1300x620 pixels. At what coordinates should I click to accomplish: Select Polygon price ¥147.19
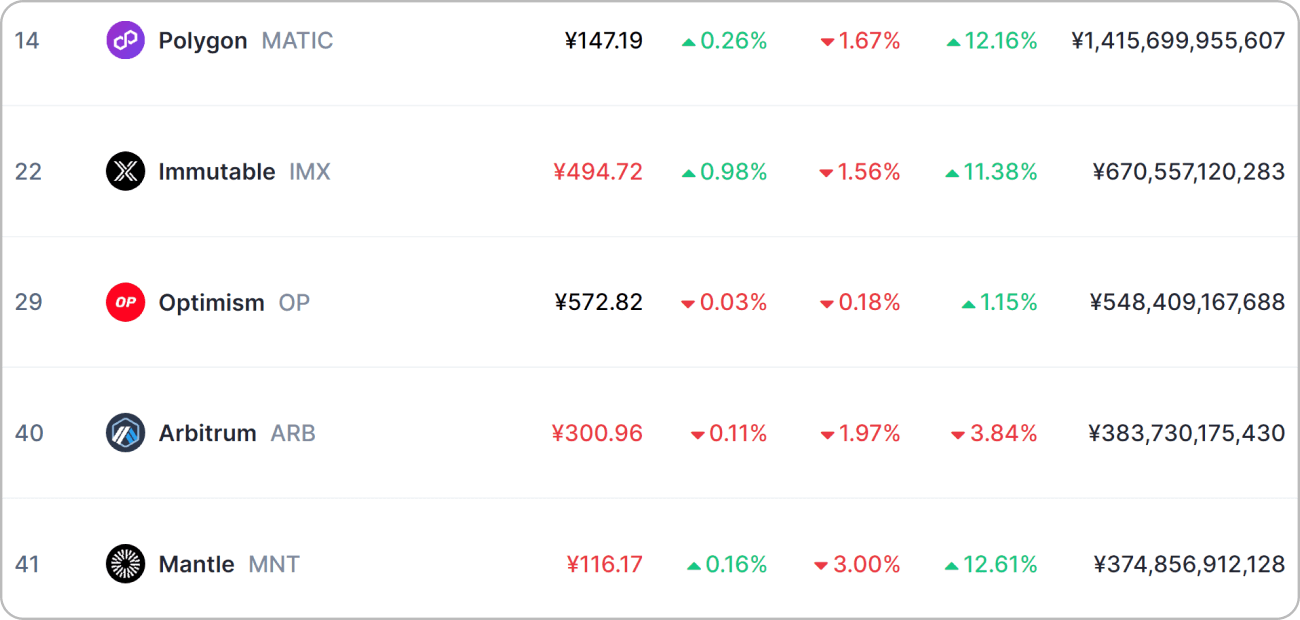pos(604,41)
